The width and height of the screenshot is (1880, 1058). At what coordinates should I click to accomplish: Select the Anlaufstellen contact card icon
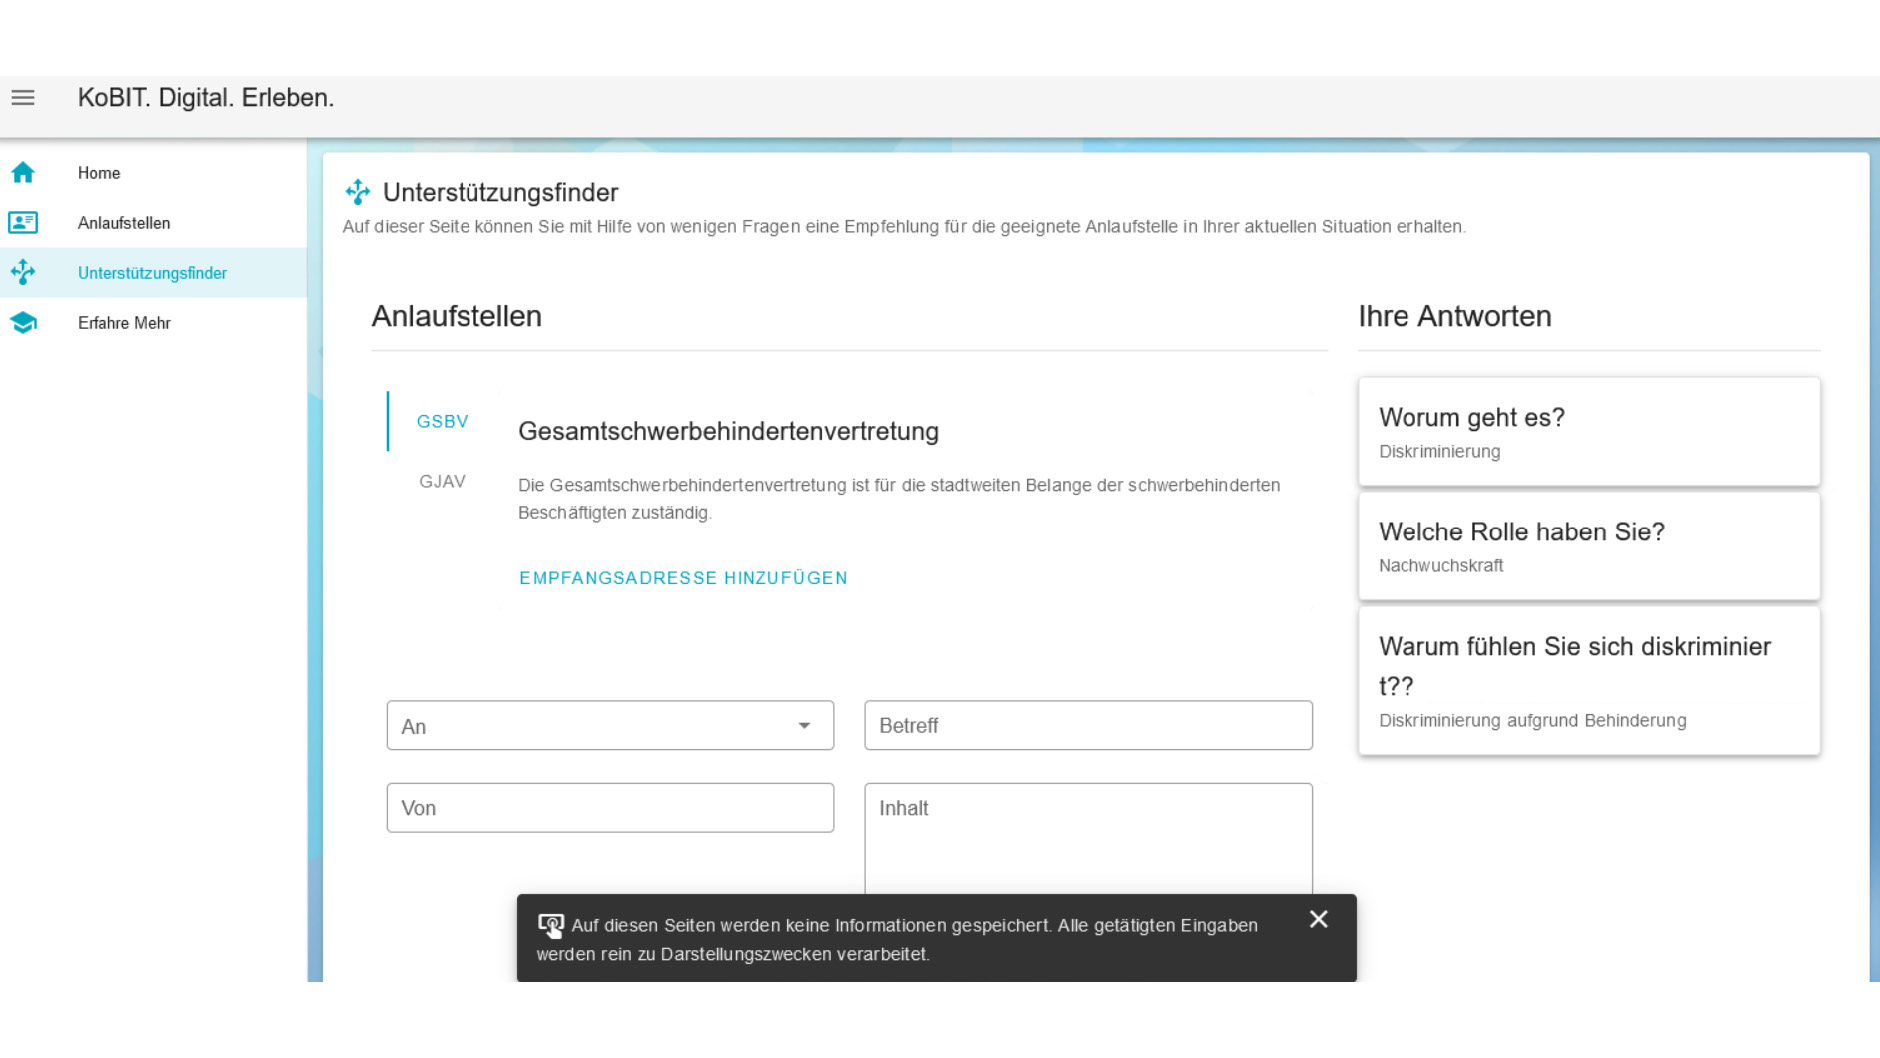point(22,222)
